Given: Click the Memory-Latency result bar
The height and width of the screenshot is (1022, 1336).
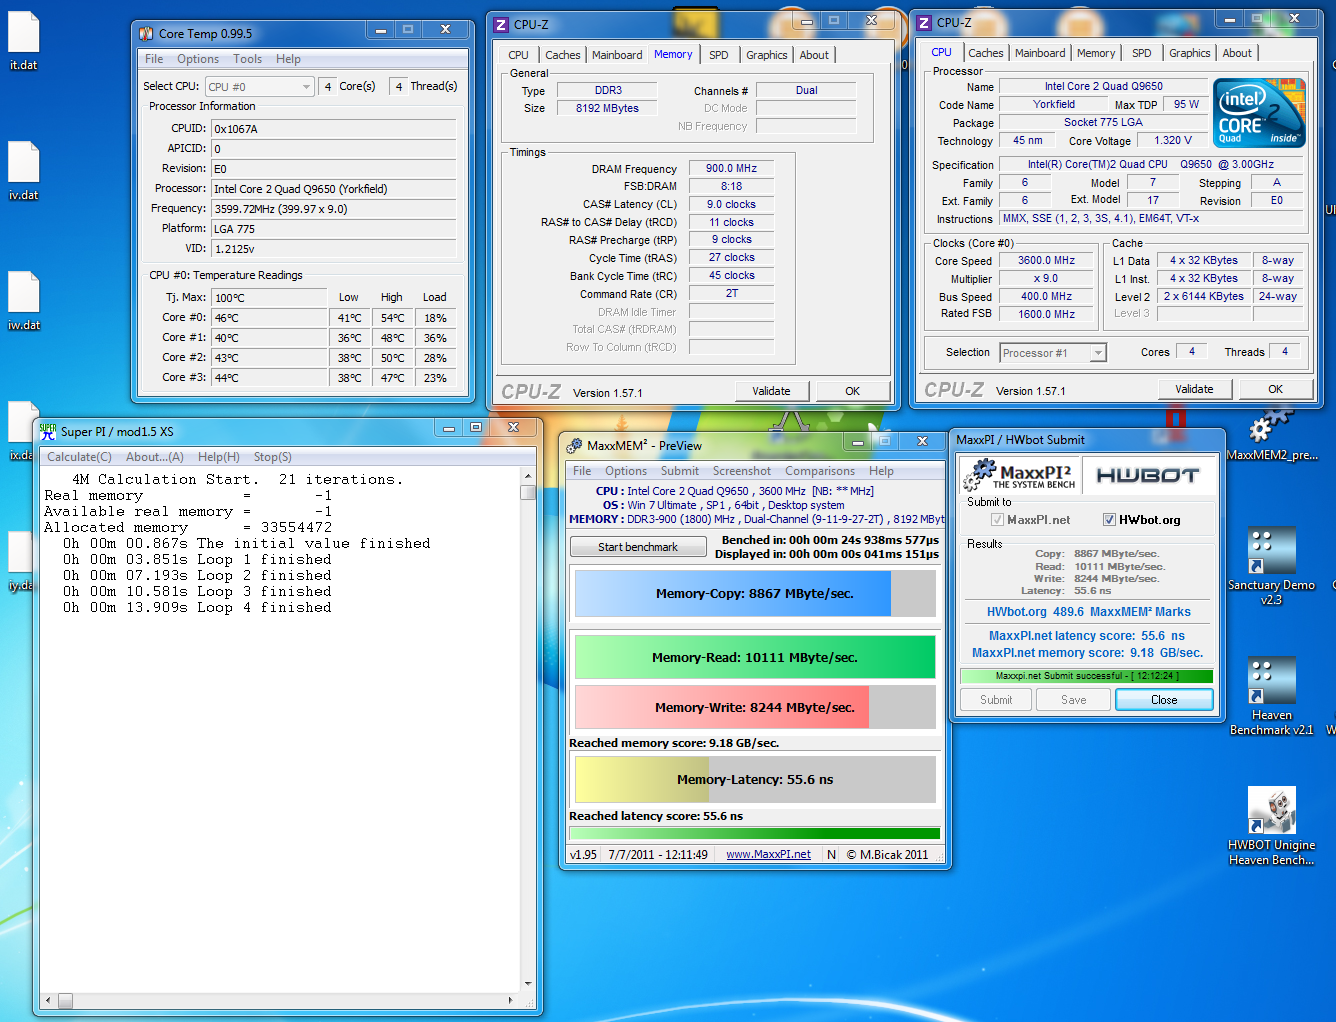Looking at the screenshot, I should tap(755, 779).
